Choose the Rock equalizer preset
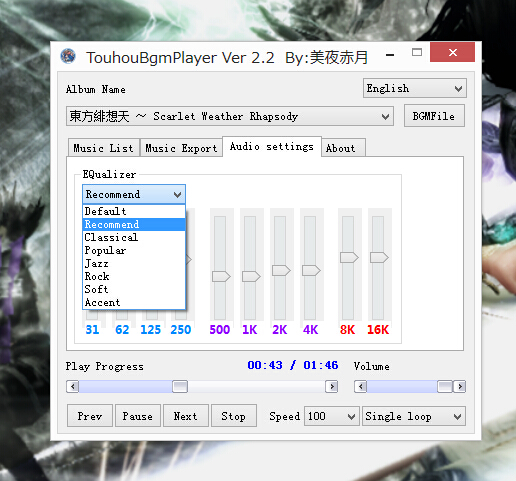This screenshot has height=481, width=516. 134,276
